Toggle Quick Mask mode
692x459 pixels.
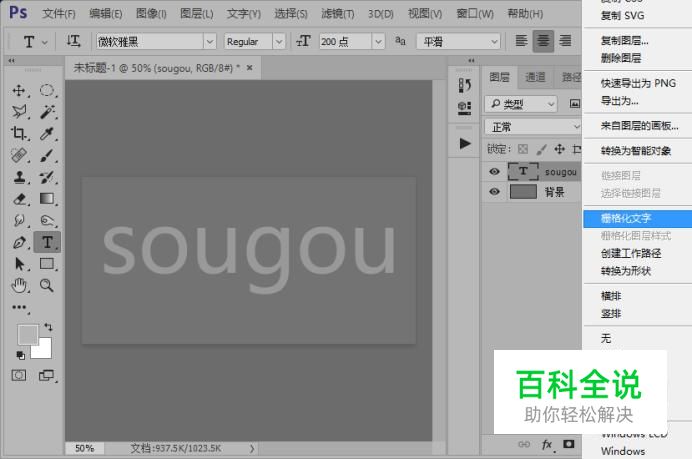[x=19, y=375]
